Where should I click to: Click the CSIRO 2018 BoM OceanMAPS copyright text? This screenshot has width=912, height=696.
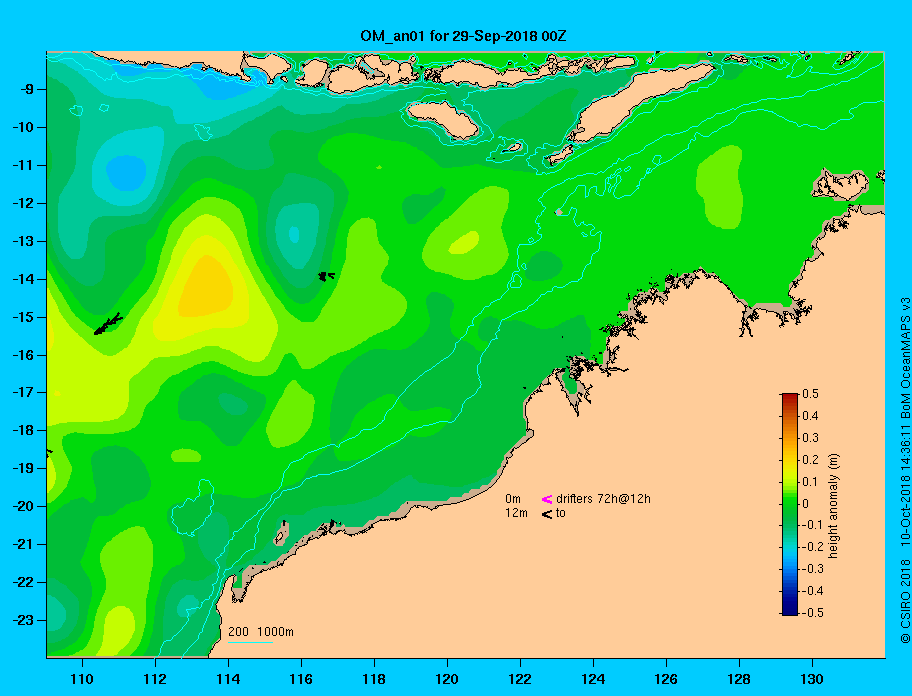pos(904,471)
